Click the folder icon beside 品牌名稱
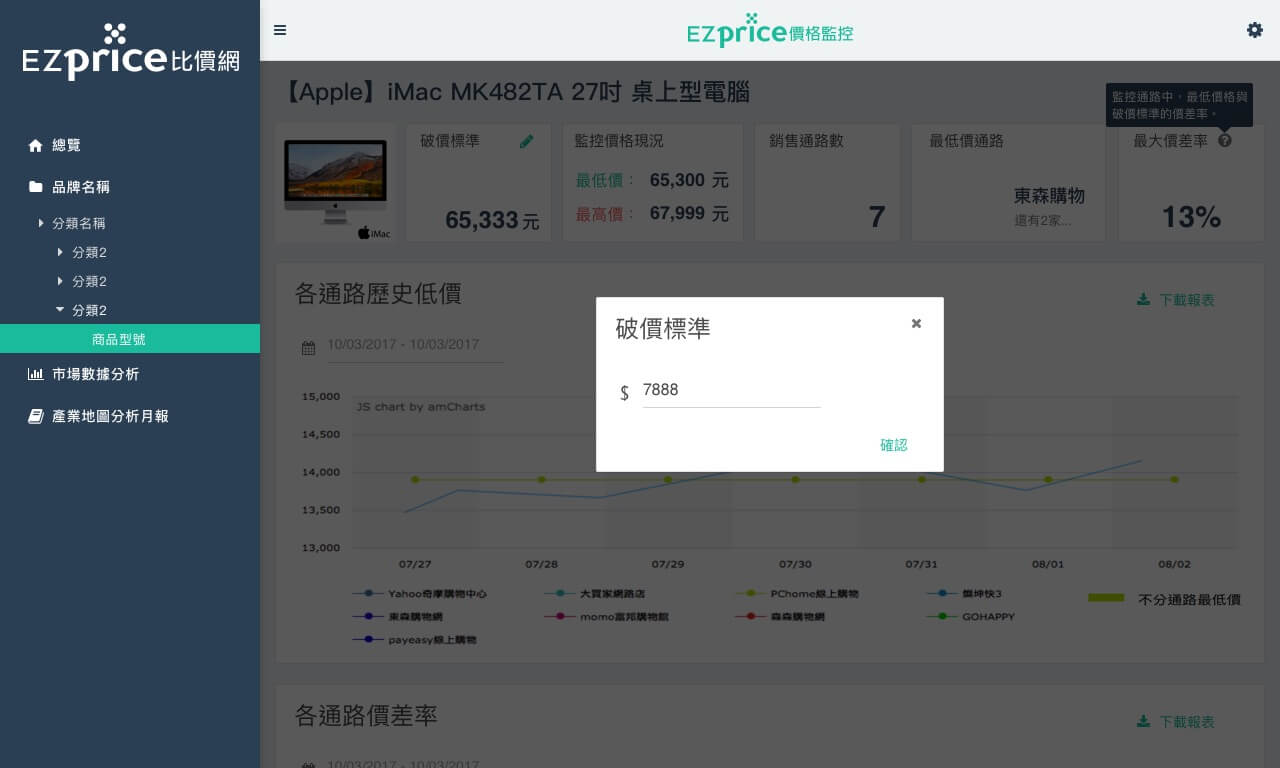The width and height of the screenshot is (1280, 768). coord(36,187)
